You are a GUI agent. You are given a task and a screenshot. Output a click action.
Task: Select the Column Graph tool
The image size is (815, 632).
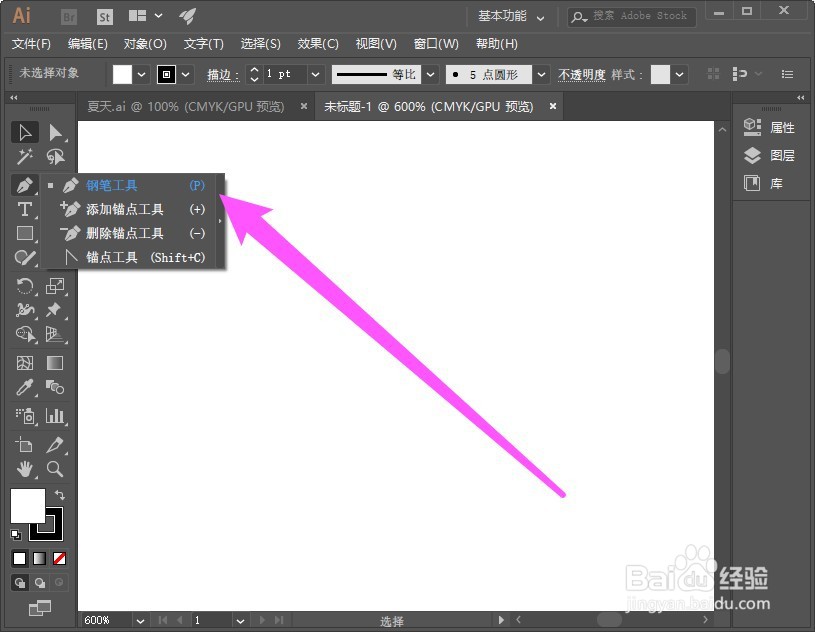pyautogui.click(x=55, y=416)
